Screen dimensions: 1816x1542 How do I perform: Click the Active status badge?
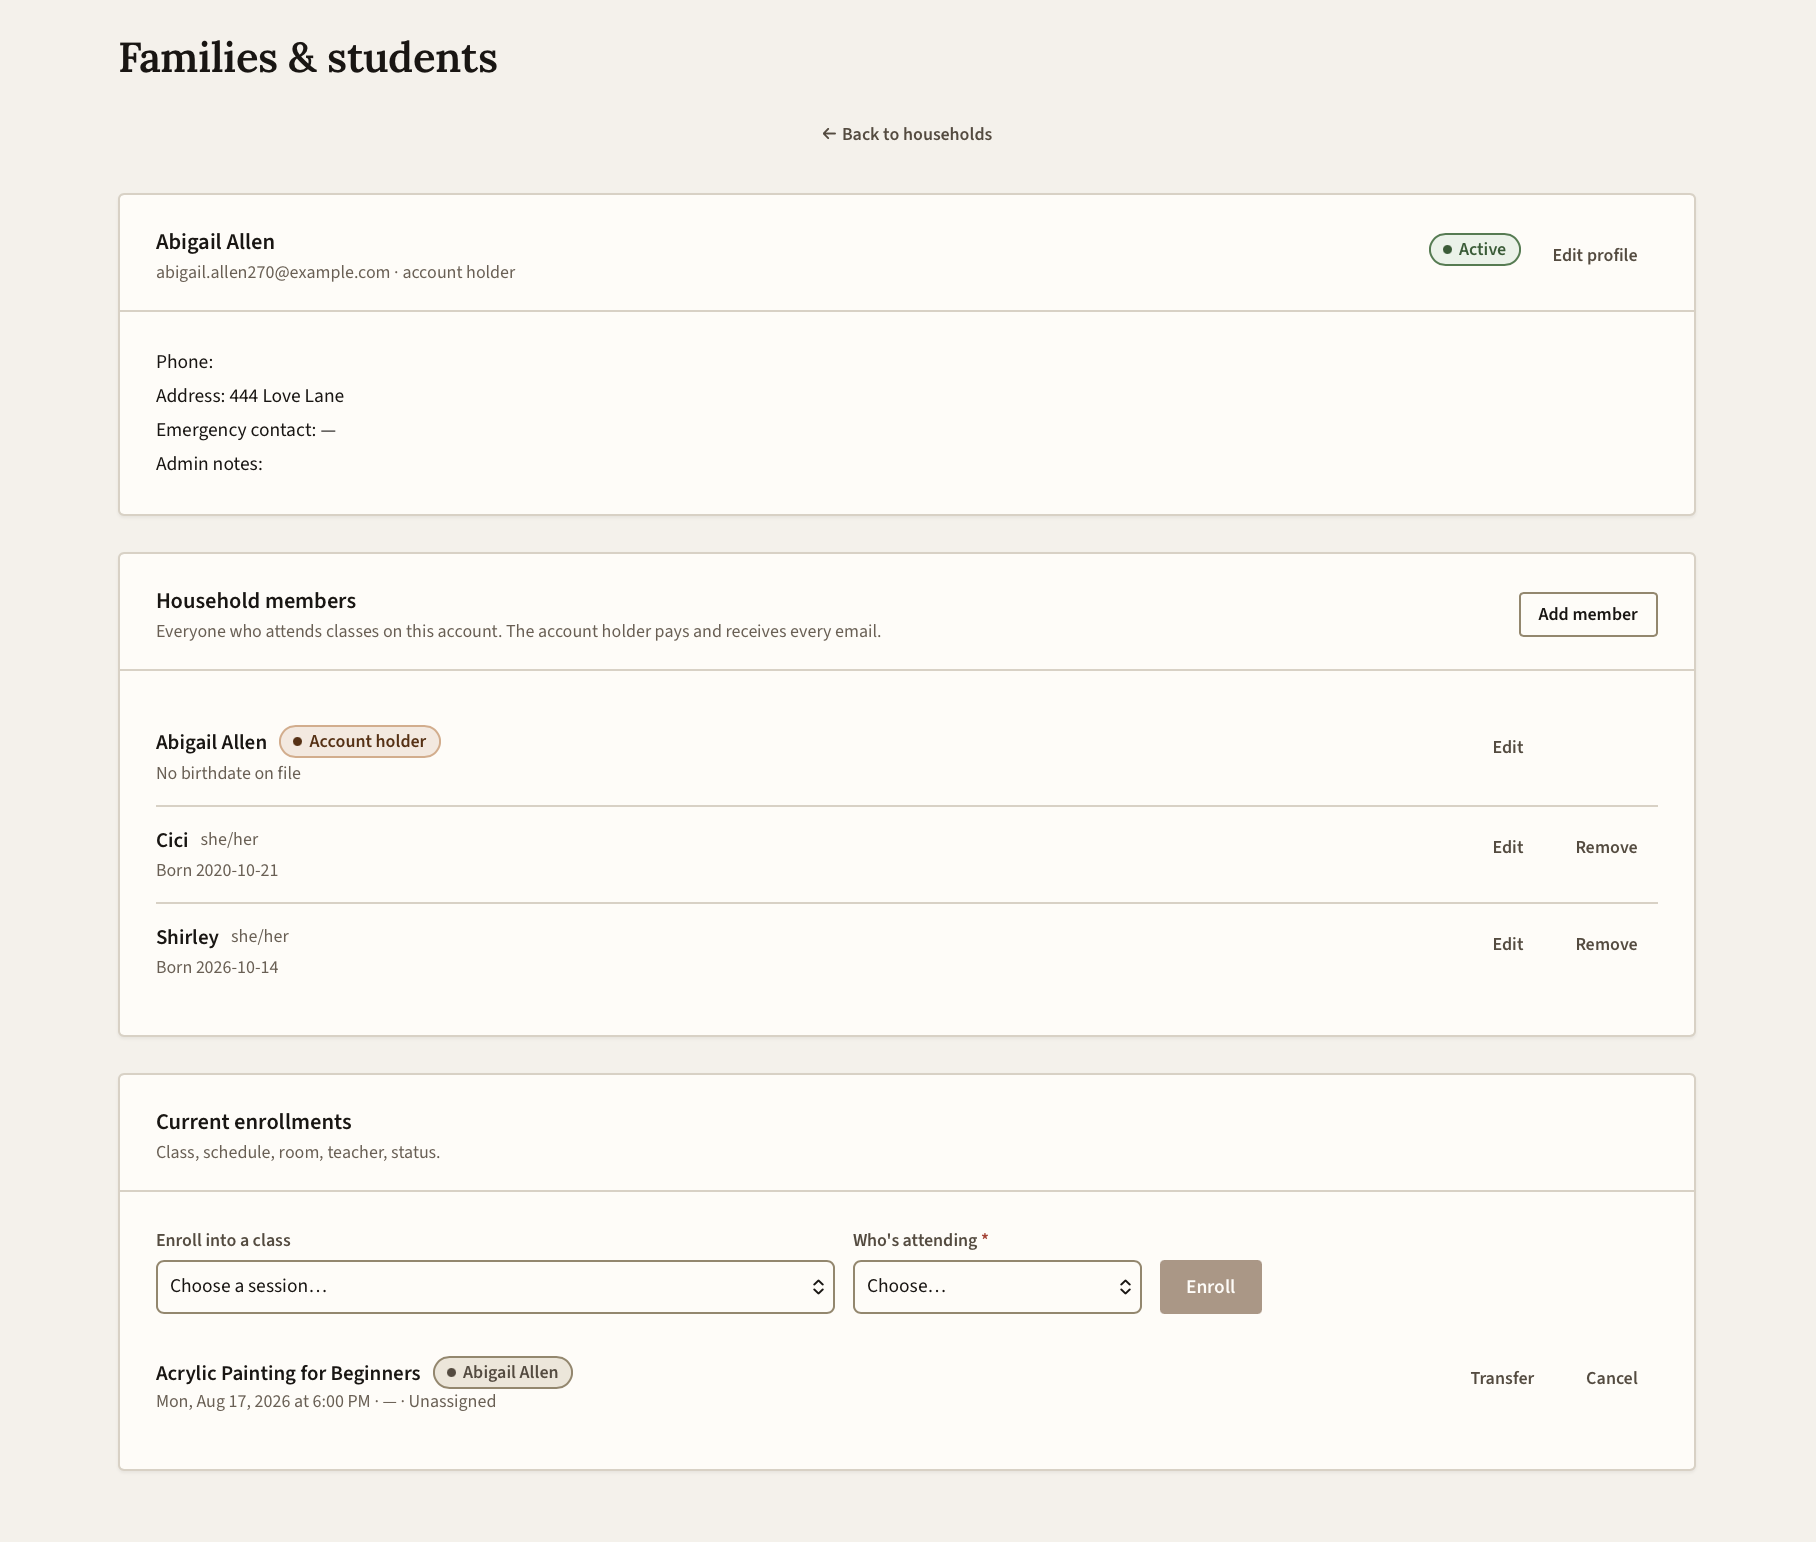(x=1474, y=249)
